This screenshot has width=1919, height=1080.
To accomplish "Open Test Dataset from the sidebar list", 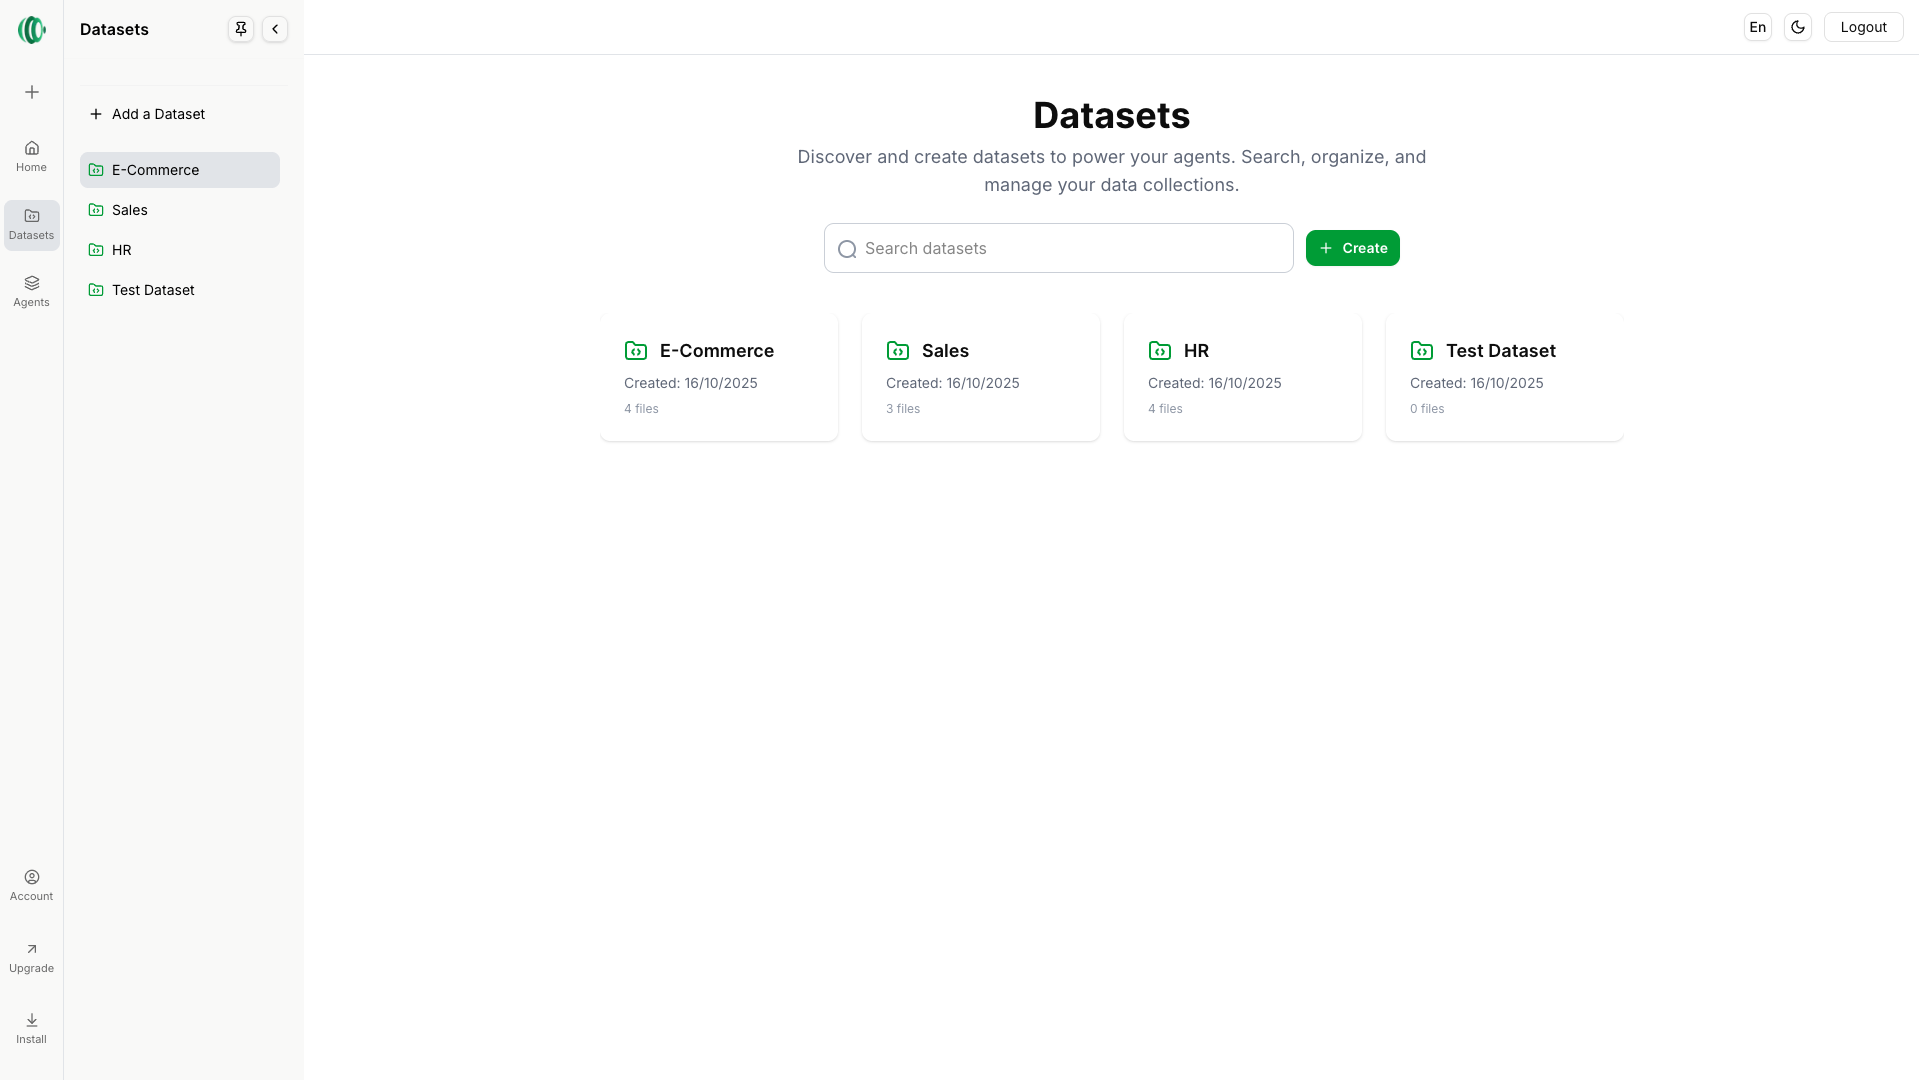I will [x=153, y=290].
